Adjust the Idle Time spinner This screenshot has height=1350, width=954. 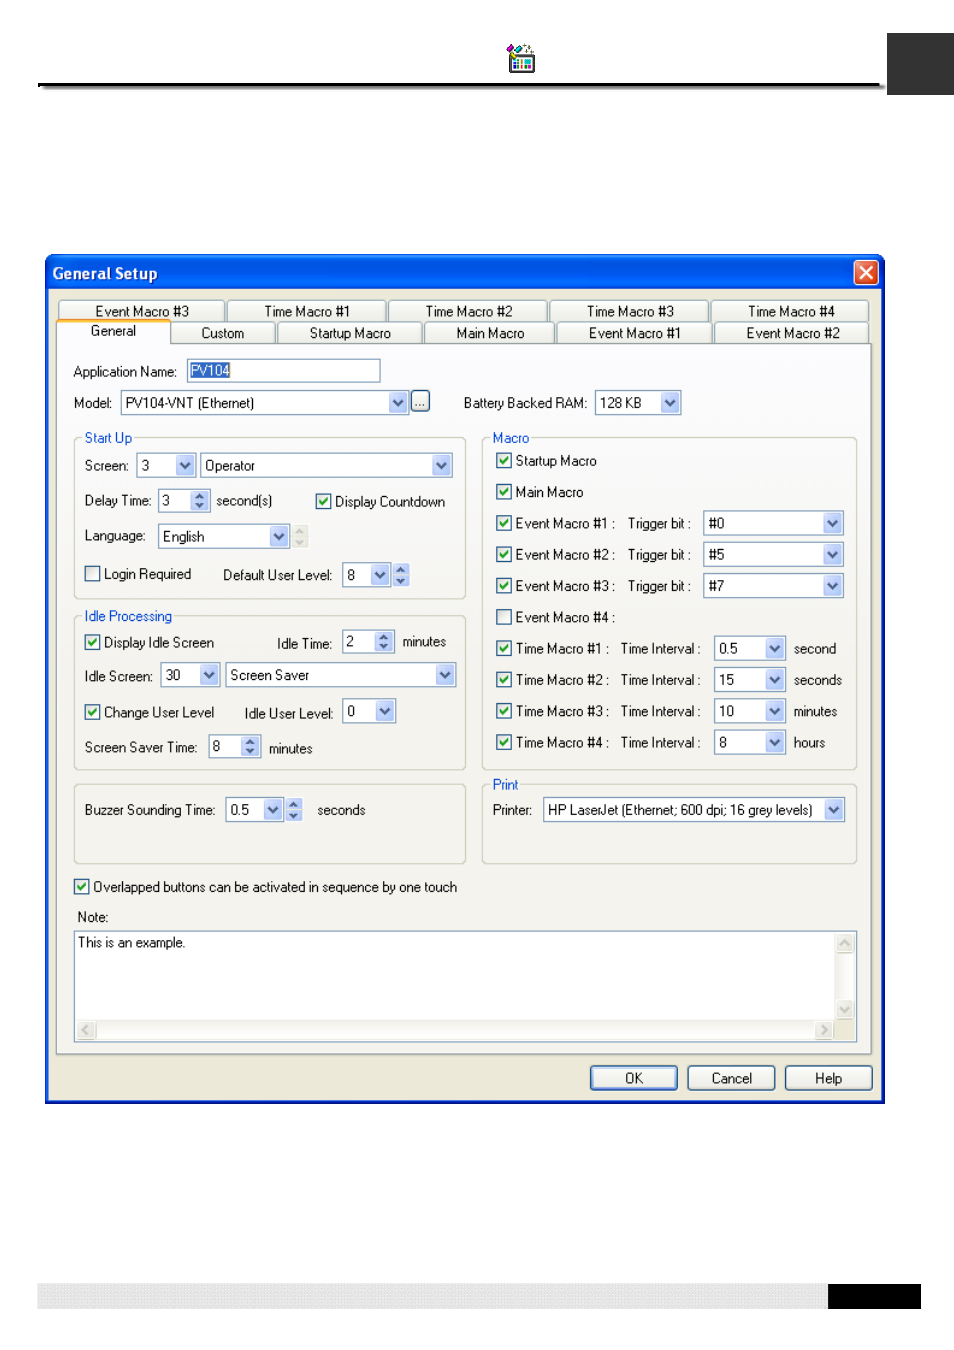coord(384,641)
